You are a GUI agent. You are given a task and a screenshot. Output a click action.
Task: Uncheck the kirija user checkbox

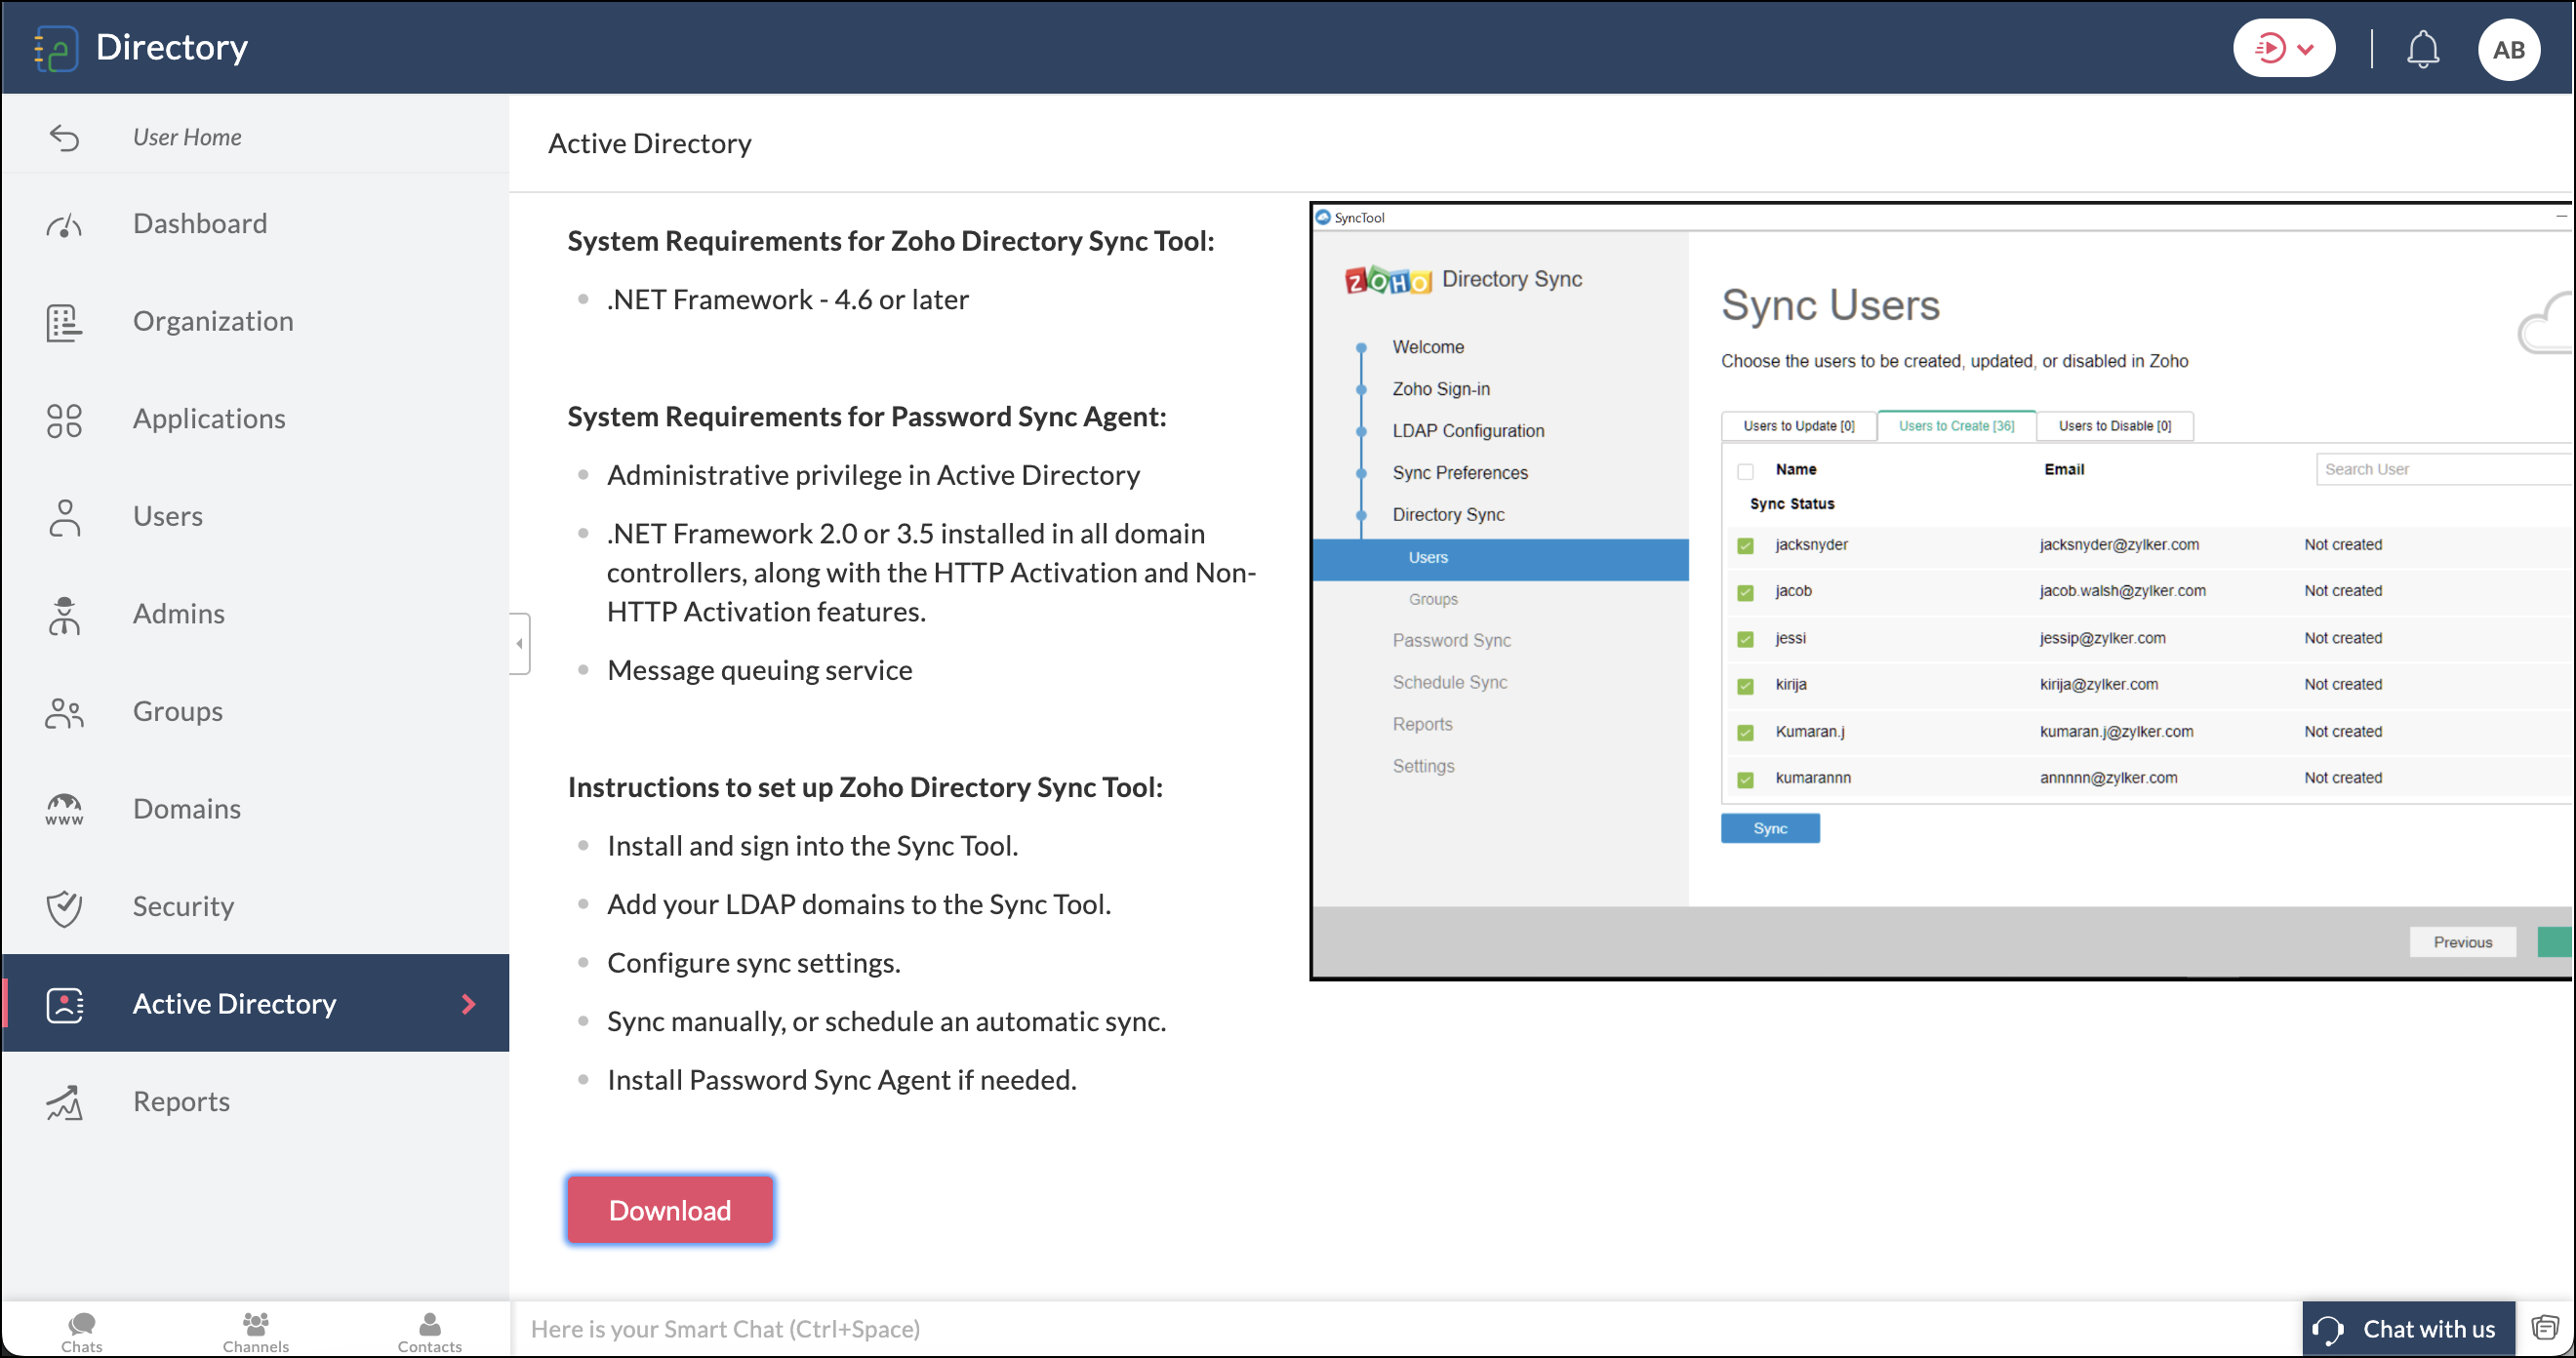click(x=1745, y=685)
